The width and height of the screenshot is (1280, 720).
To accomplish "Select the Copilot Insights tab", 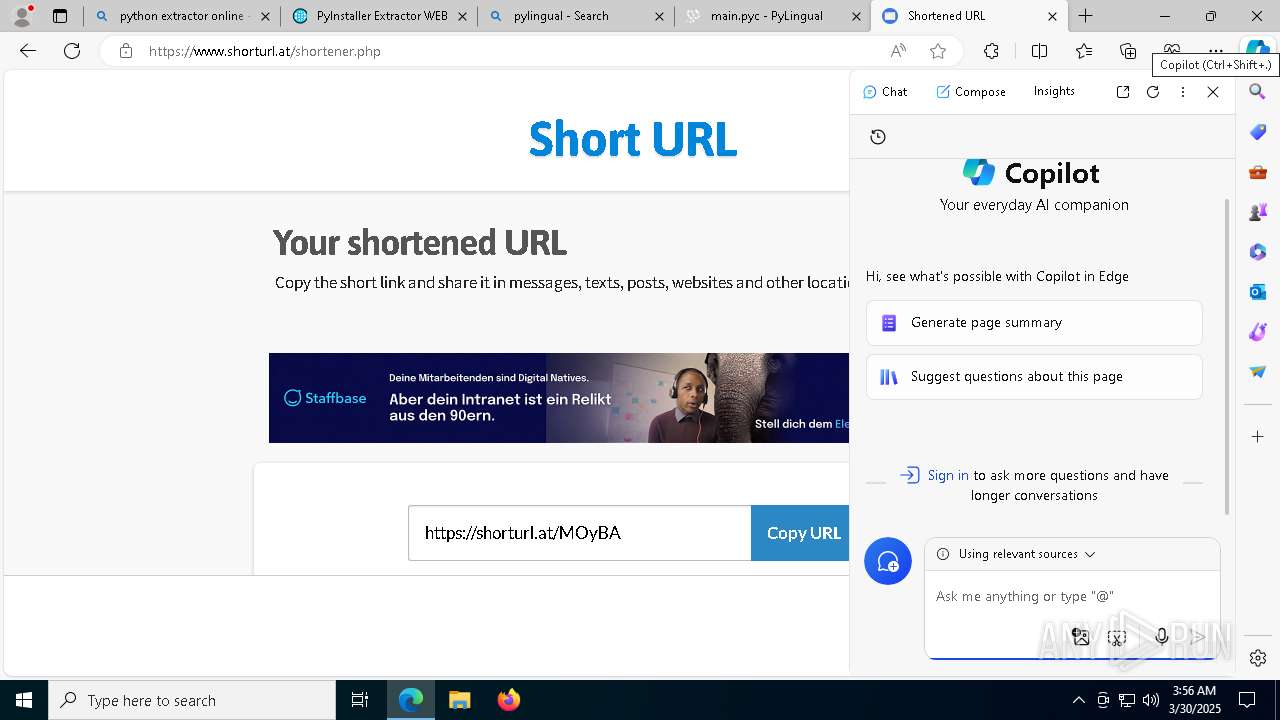I will tap(1054, 92).
